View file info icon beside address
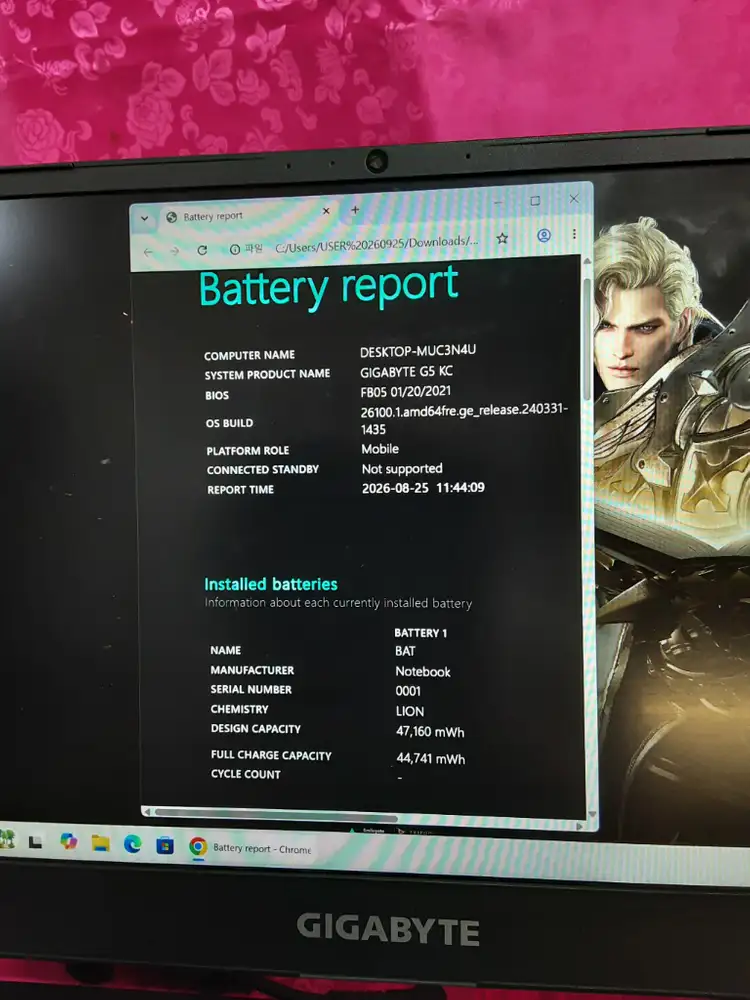 235,249
